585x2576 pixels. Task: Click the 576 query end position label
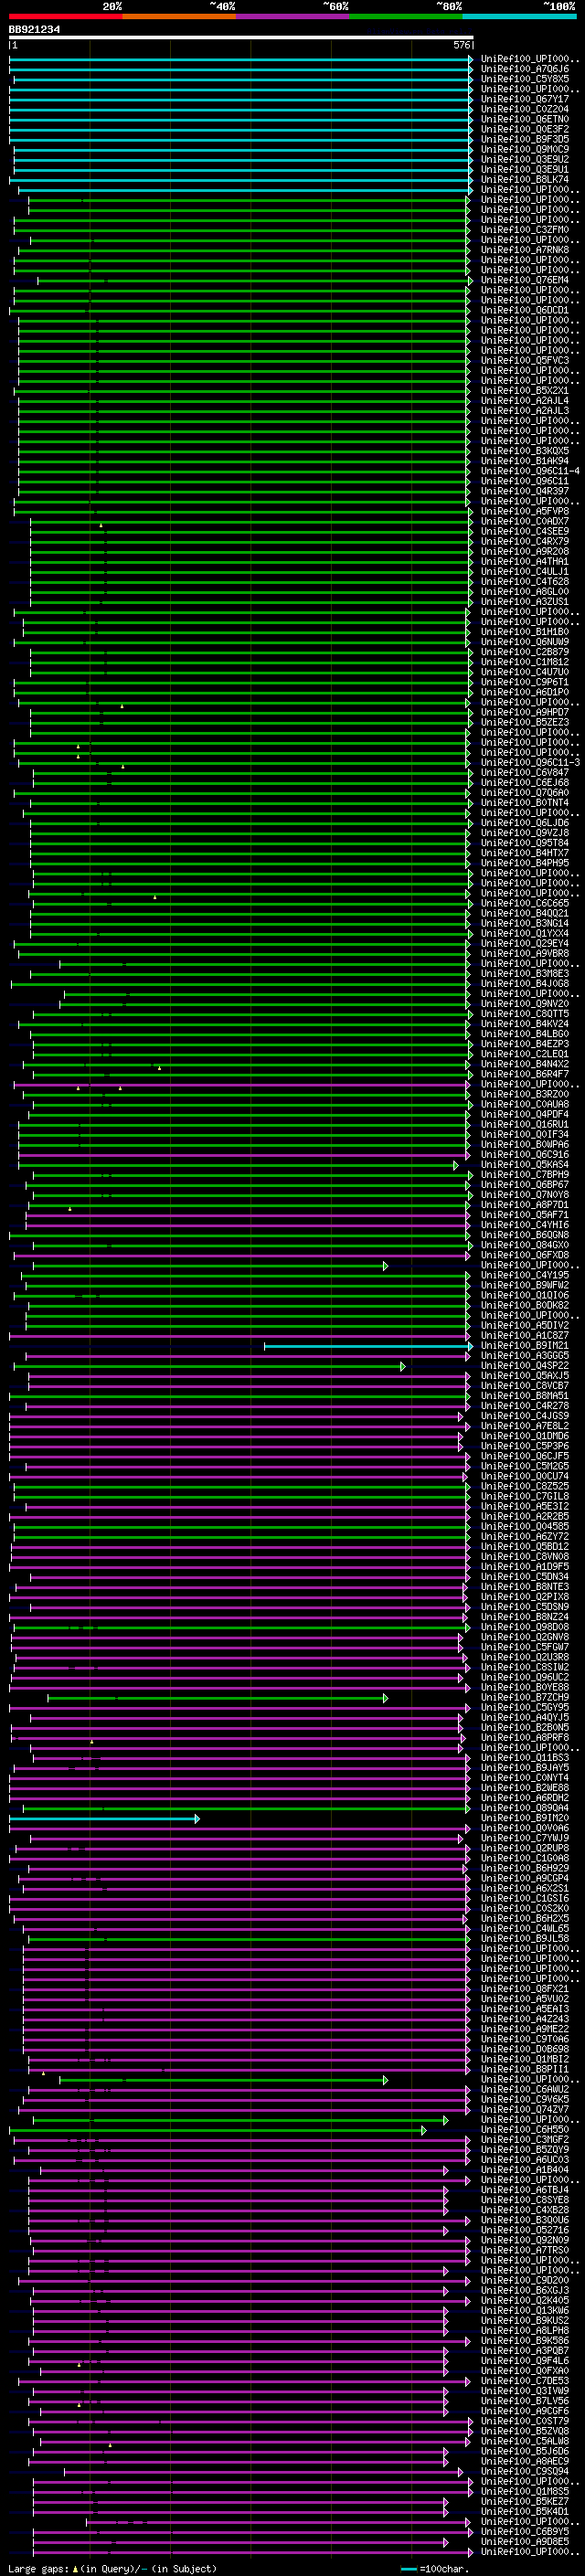coord(462,45)
